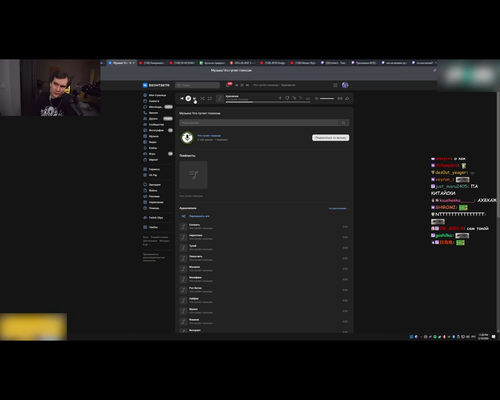Open Реклама in the left sidebar
Viewport: 500px width, 400px height.
(x=152, y=196)
